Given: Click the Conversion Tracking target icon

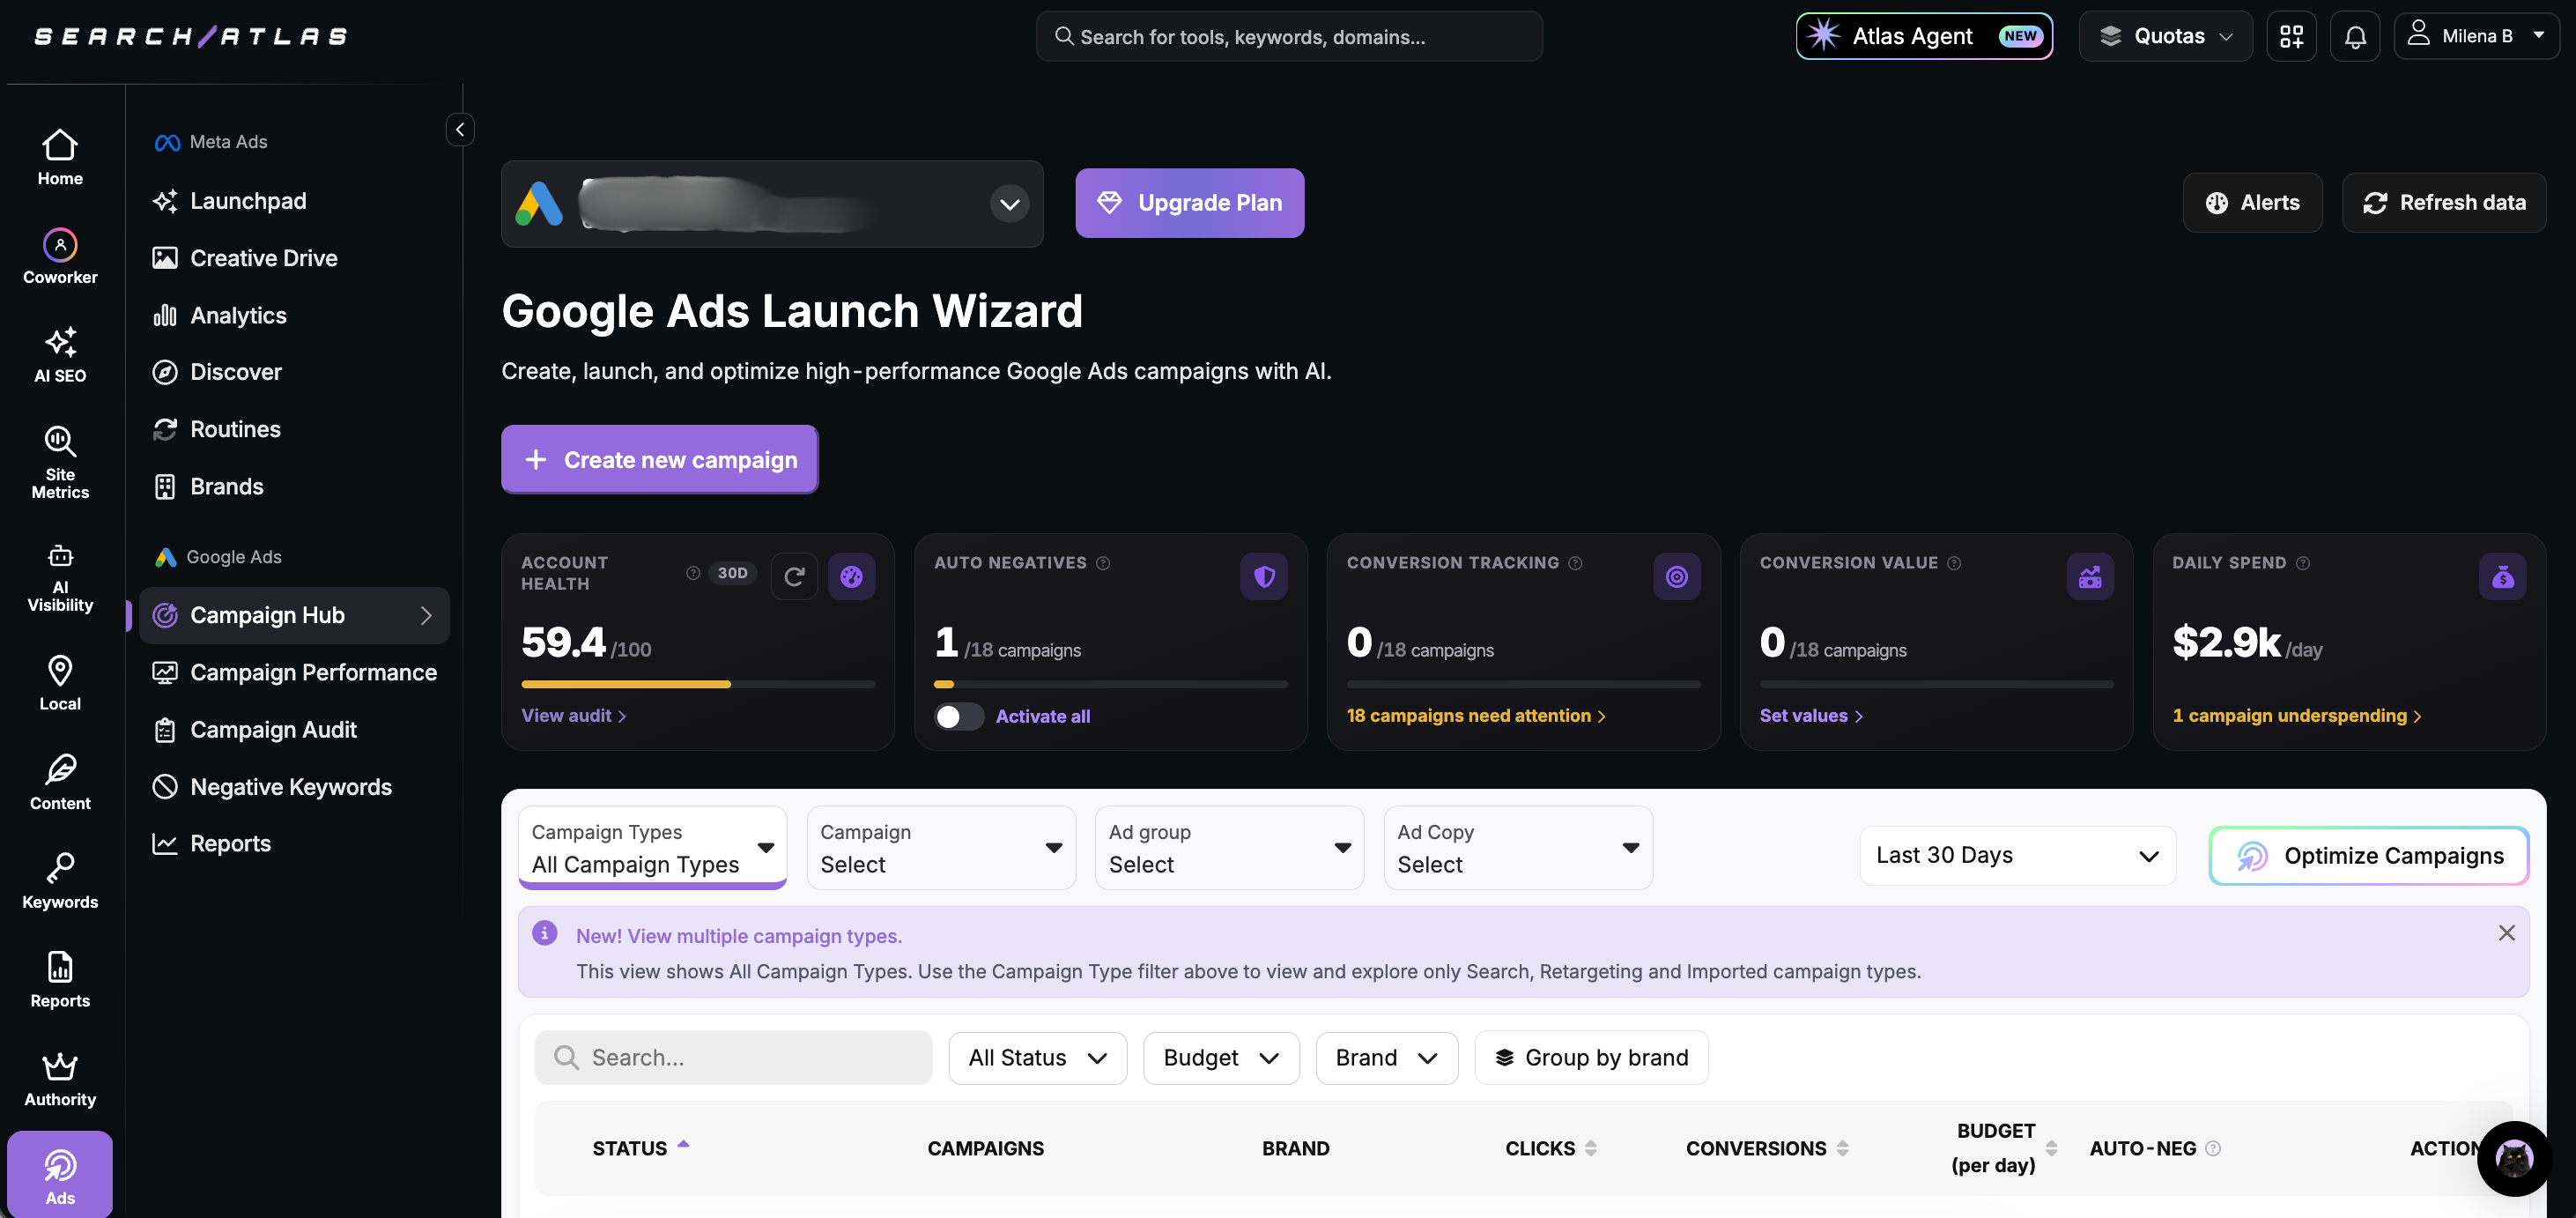Looking at the screenshot, I should (x=1677, y=576).
